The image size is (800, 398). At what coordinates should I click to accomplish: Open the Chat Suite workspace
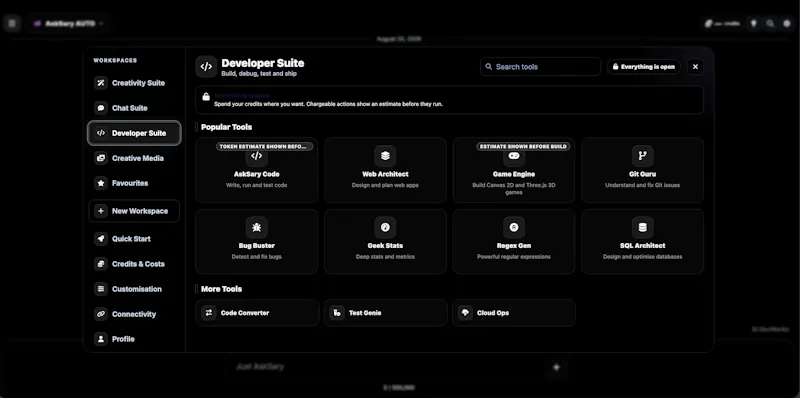(134, 108)
